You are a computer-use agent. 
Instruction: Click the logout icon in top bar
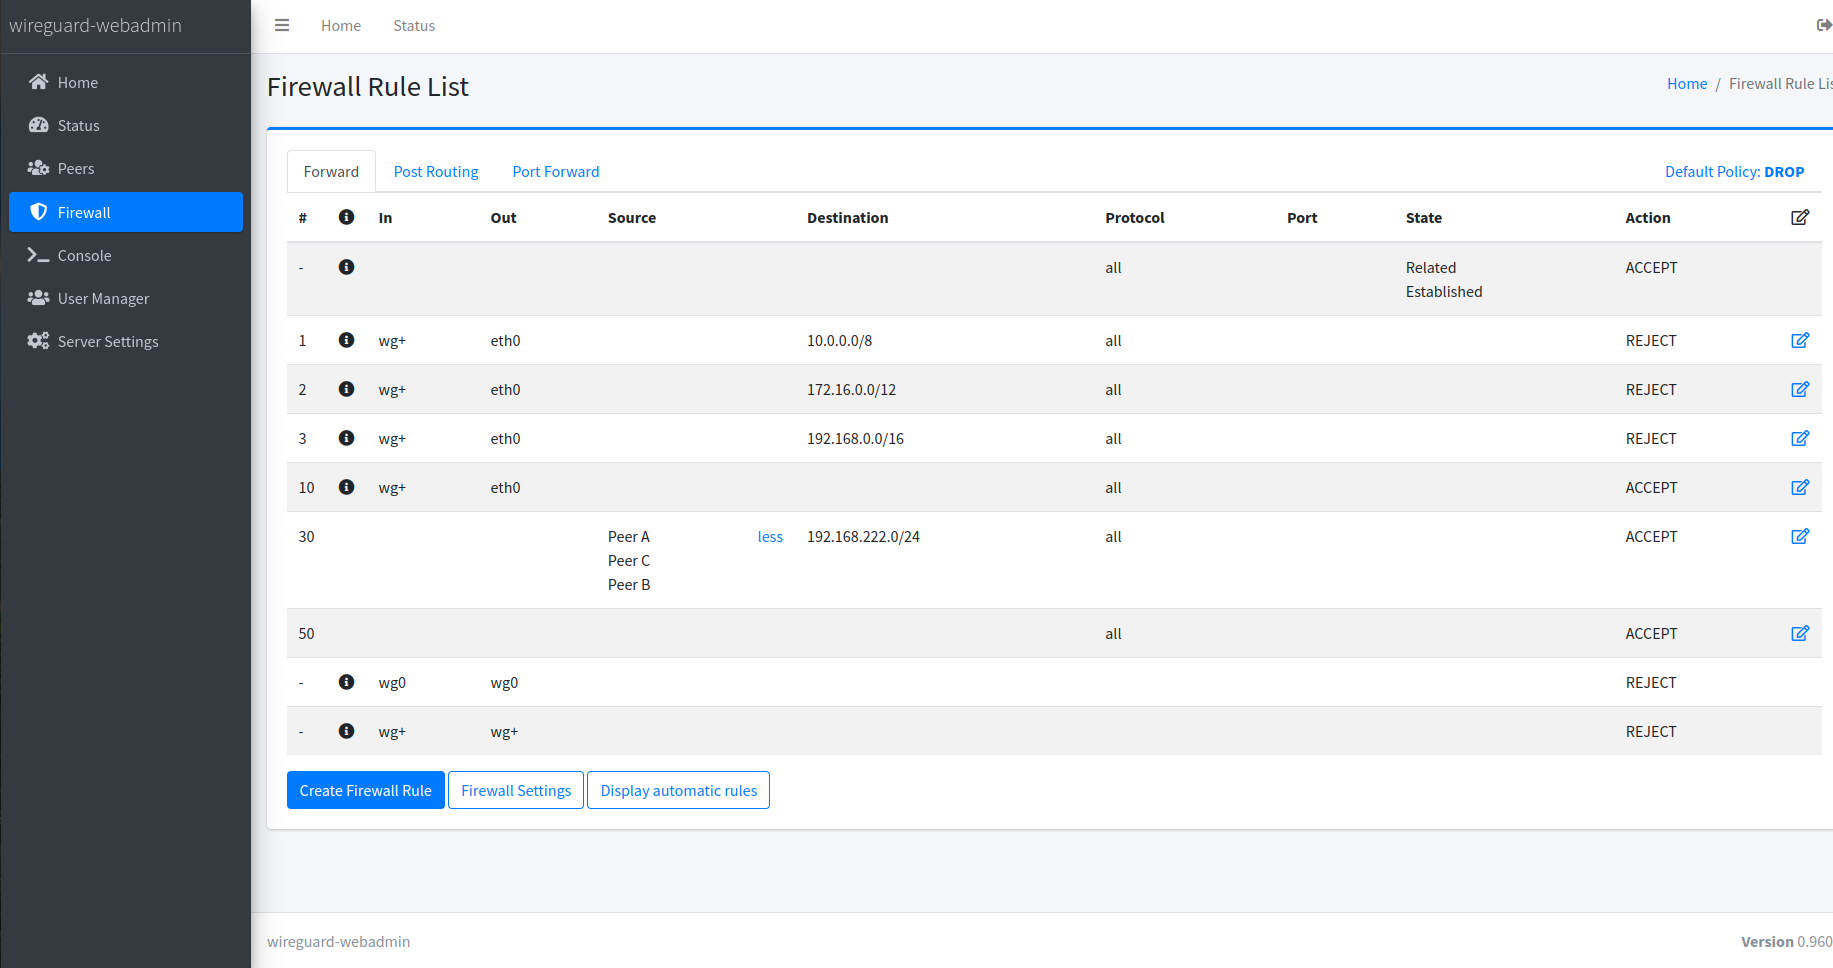pyautogui.click(x=1823, y=26)
